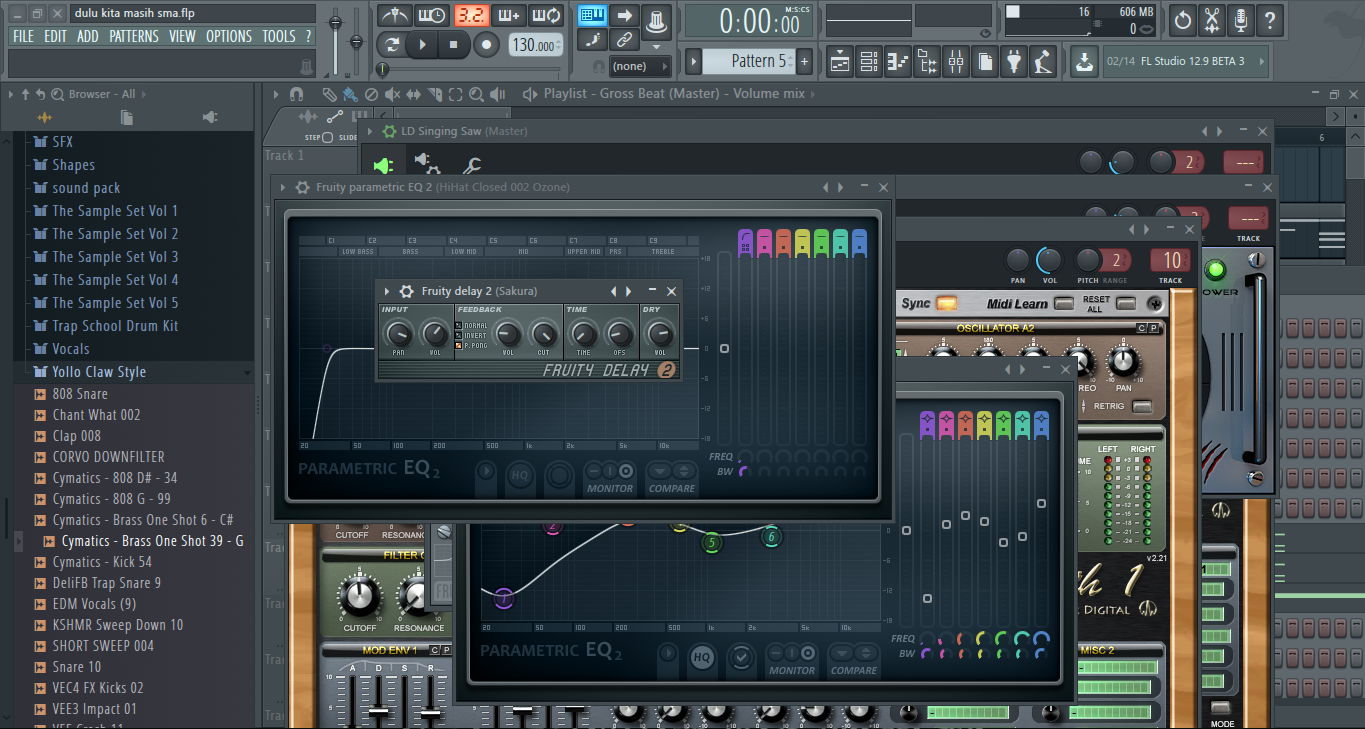Viewport: 1365px width, 729px height.
Task: Select the Mute tool in Playlist toolbar
Action: 391,94
